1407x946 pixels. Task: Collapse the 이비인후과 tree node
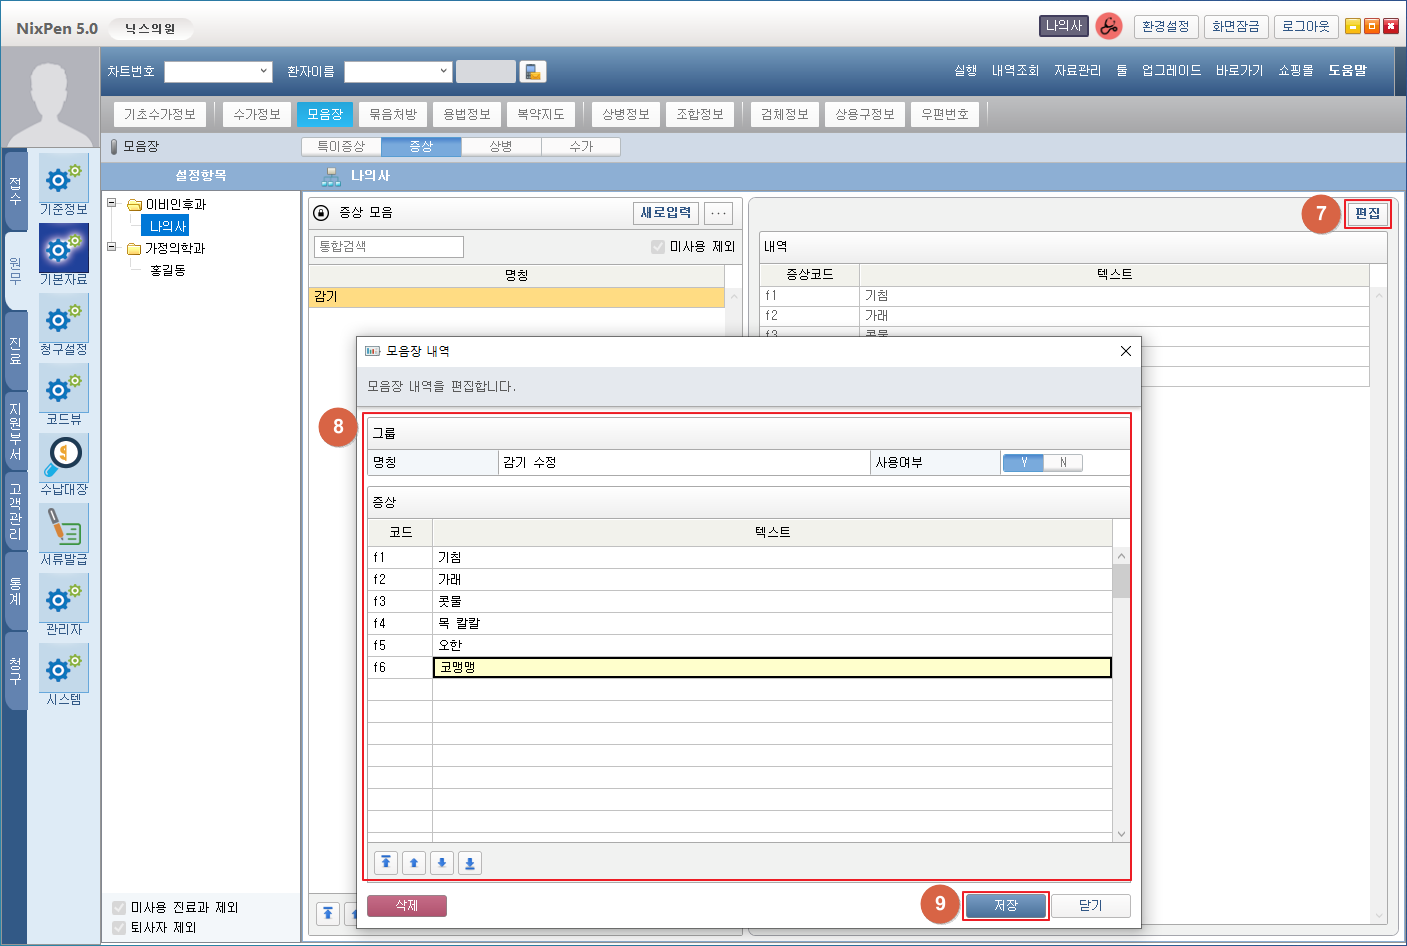[x=112, y=204]
